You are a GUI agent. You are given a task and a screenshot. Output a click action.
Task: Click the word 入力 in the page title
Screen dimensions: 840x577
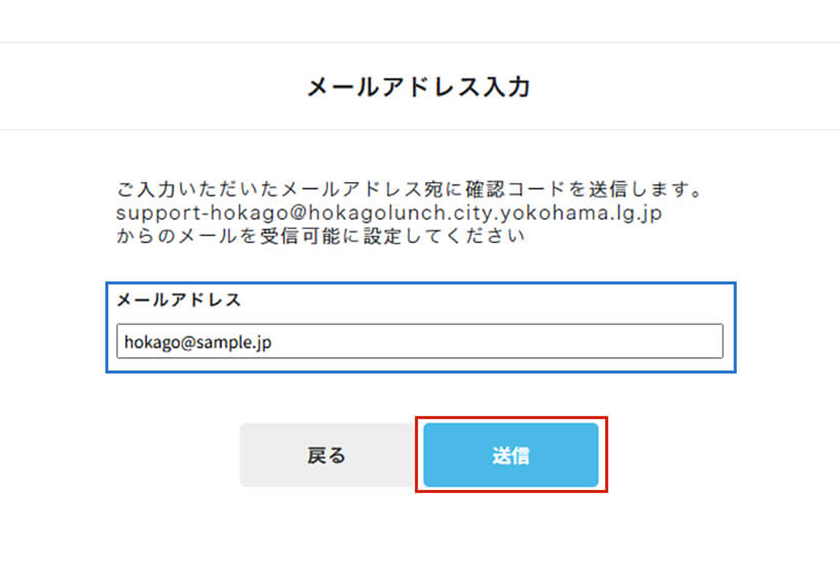[x=507, y=87]
